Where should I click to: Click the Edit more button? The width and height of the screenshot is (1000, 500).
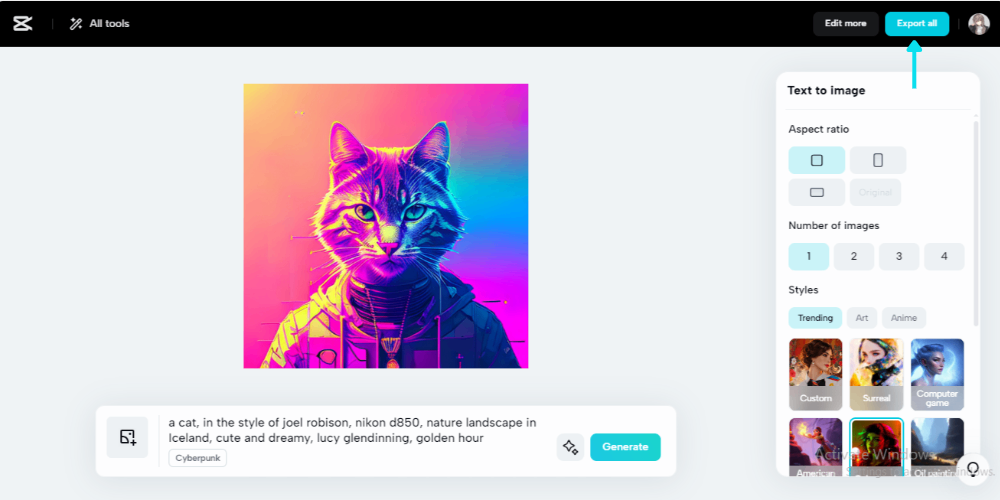(845, 24)
